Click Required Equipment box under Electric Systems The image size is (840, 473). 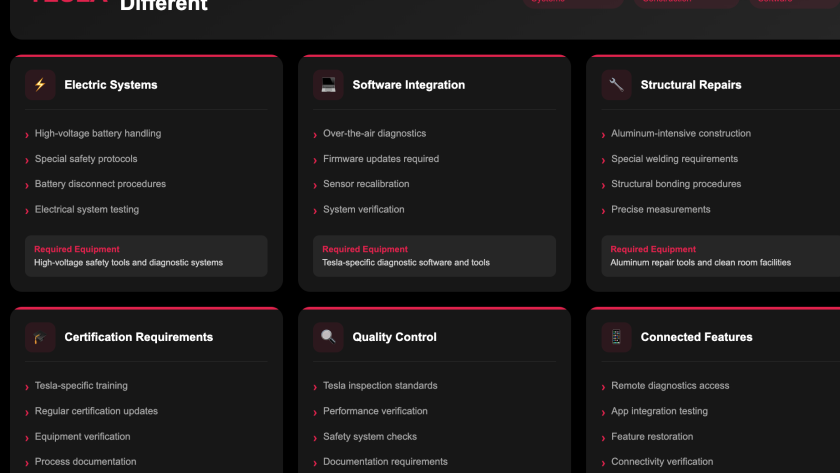point(146,256)
